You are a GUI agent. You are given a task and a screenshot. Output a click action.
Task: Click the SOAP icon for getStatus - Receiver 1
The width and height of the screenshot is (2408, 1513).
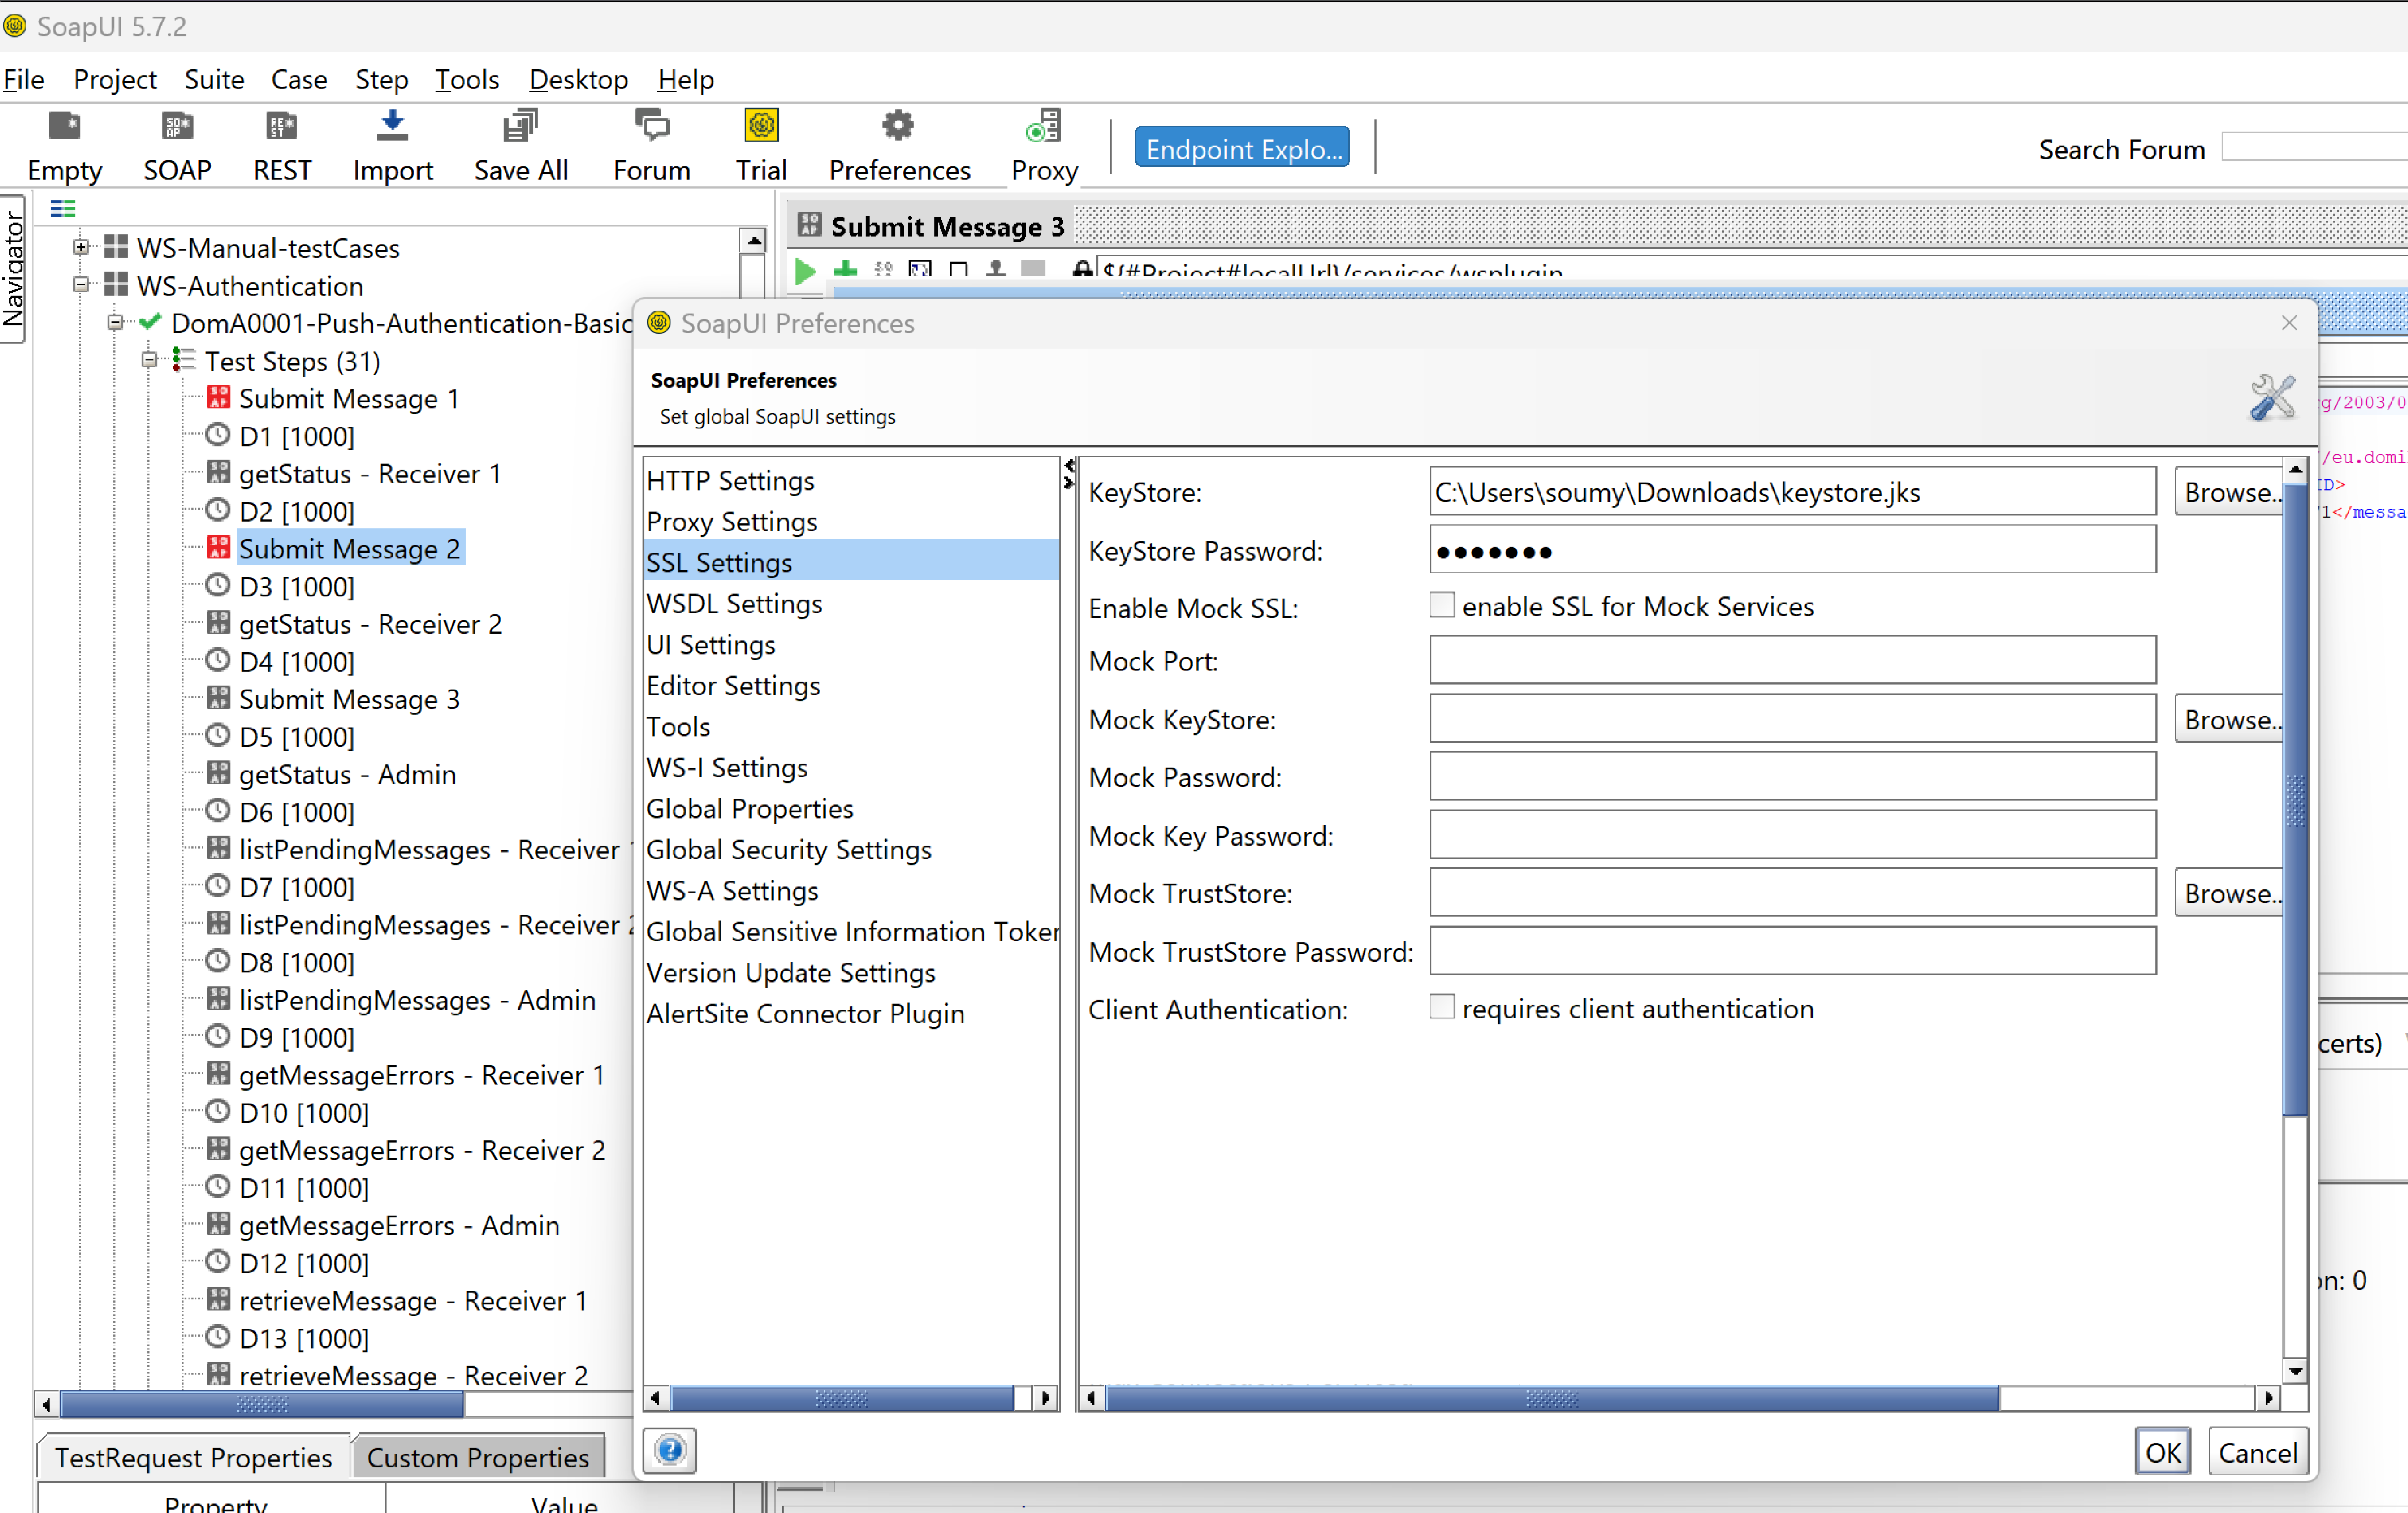click(x=218, y=473)
